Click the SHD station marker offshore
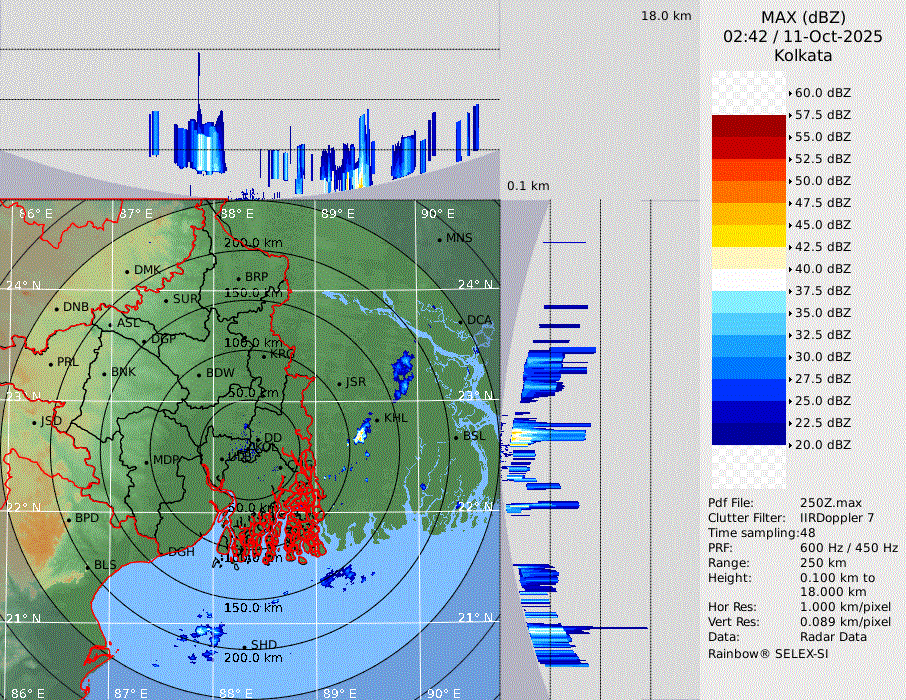 click(244, 645)
